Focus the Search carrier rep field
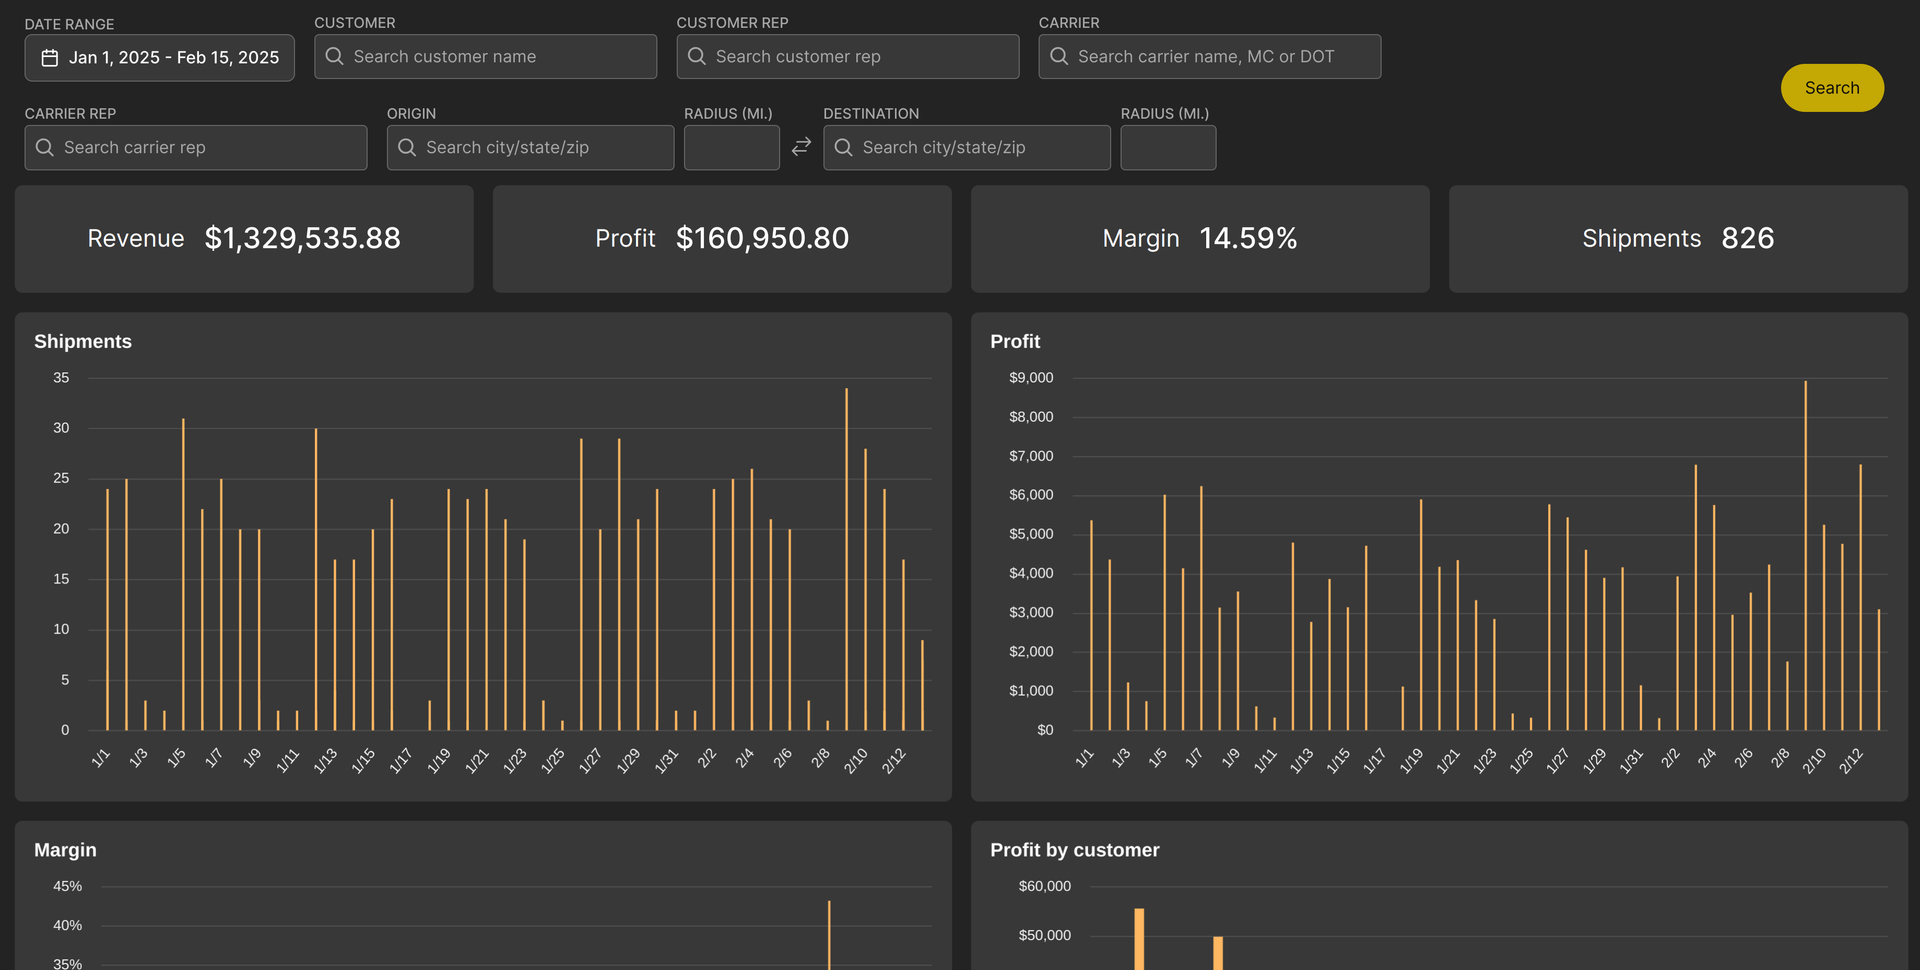This screenshot has width=1920, height=970. click(x=196, y=148)
